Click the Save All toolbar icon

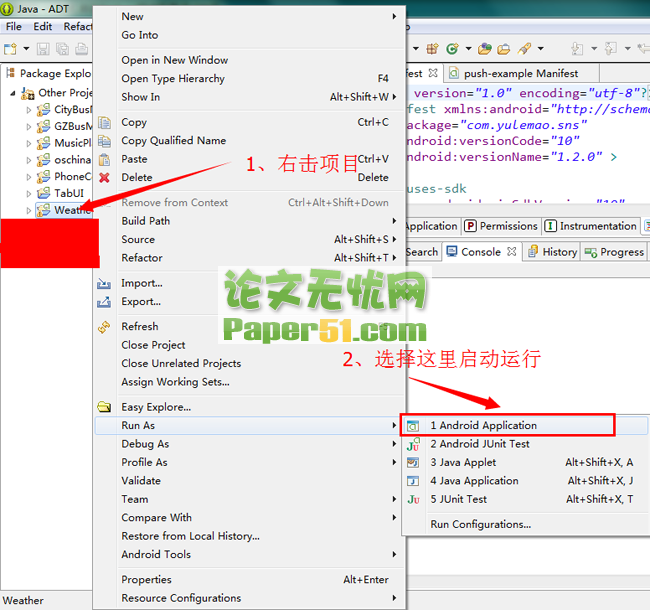pos(63,49)
